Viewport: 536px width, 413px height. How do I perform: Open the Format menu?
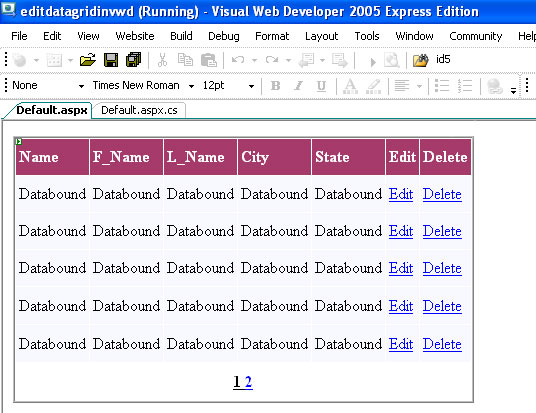coord(272,36)
